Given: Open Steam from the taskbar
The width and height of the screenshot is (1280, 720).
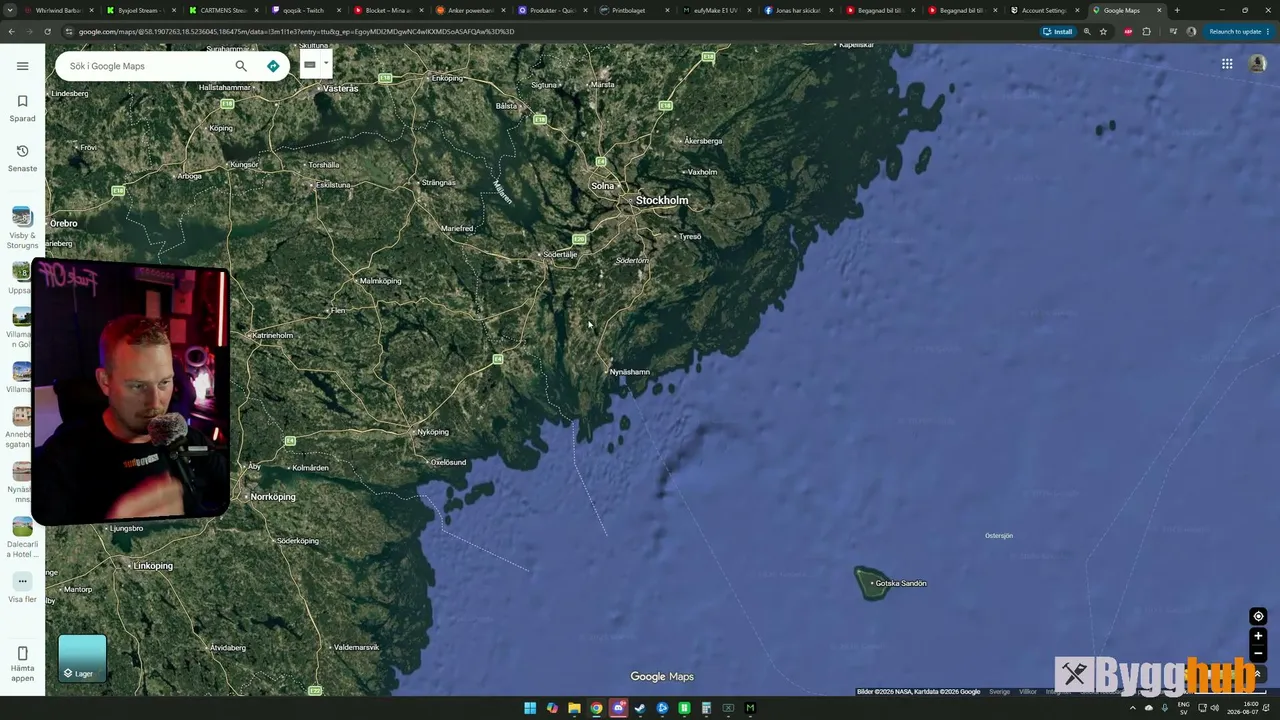Looking at the screenshot, I should [640, 708].
